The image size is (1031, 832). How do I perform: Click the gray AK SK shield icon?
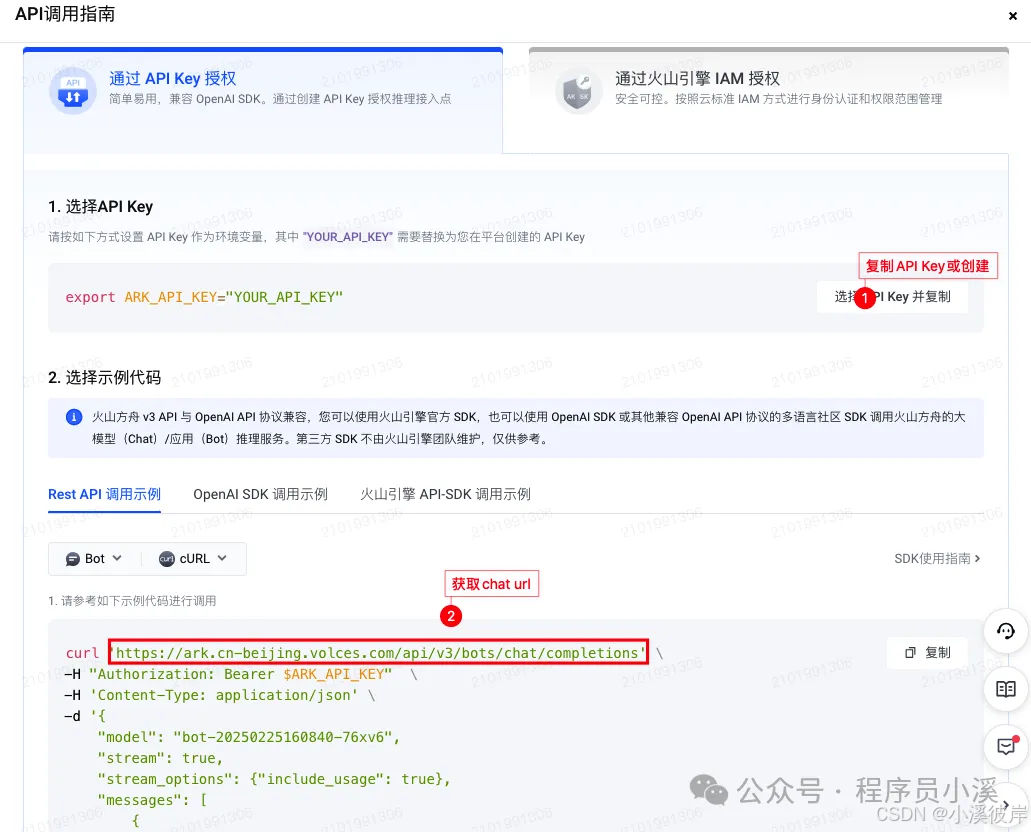pos(579,91)
